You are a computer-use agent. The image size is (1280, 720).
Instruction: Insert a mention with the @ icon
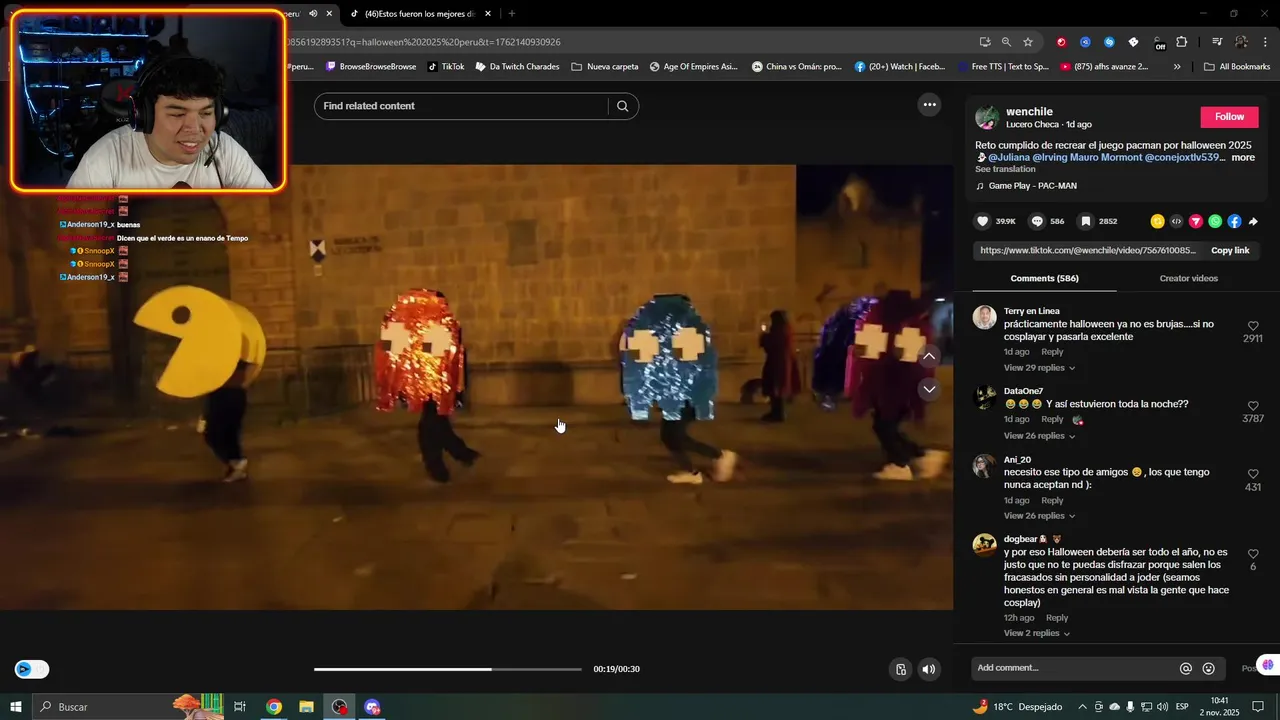tap(1186, 668)
